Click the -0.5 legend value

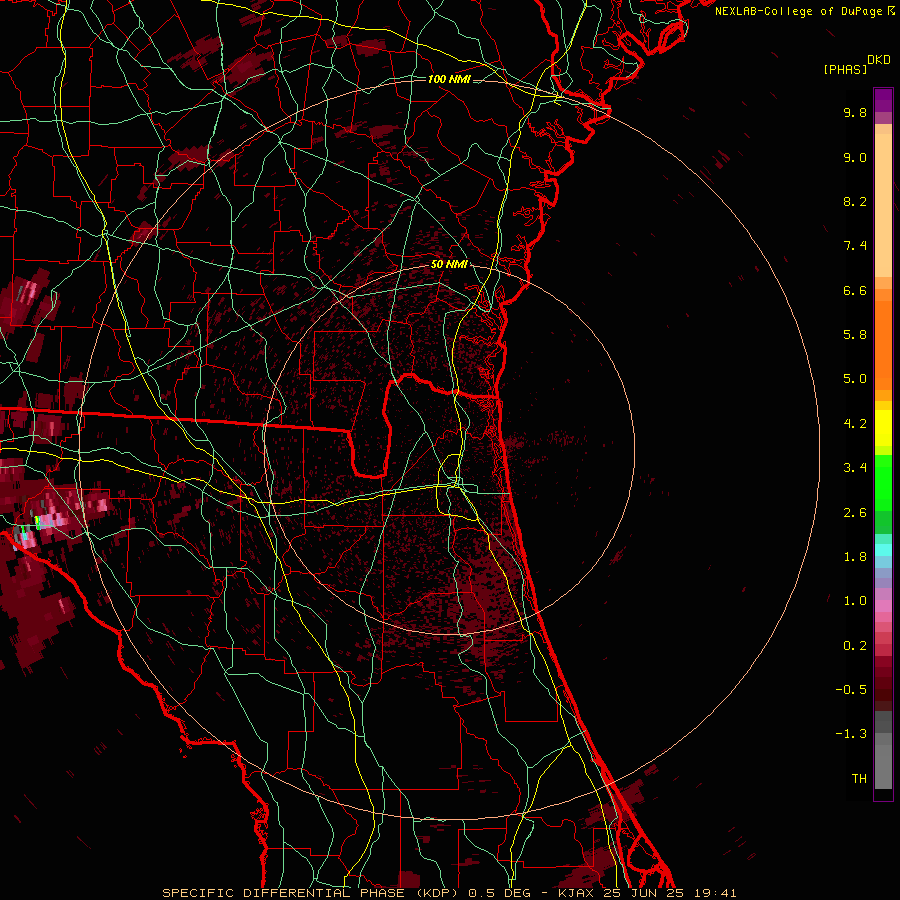coord(851,690)
